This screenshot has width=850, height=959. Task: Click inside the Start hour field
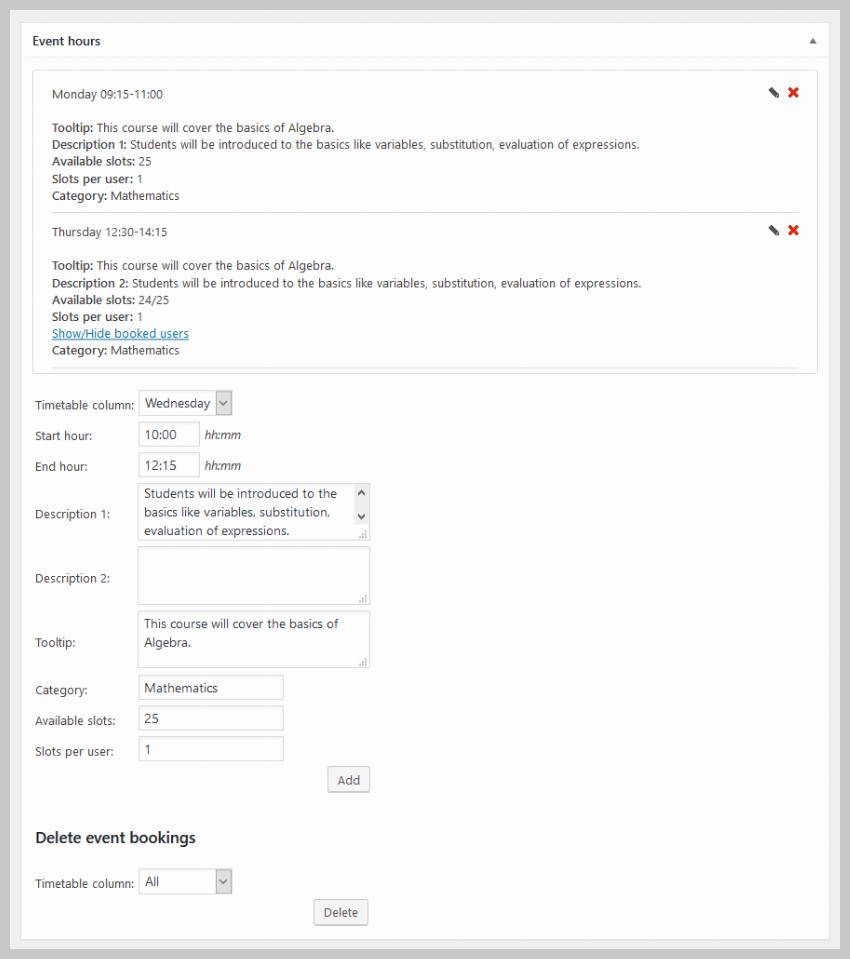[x=168, y=434]
